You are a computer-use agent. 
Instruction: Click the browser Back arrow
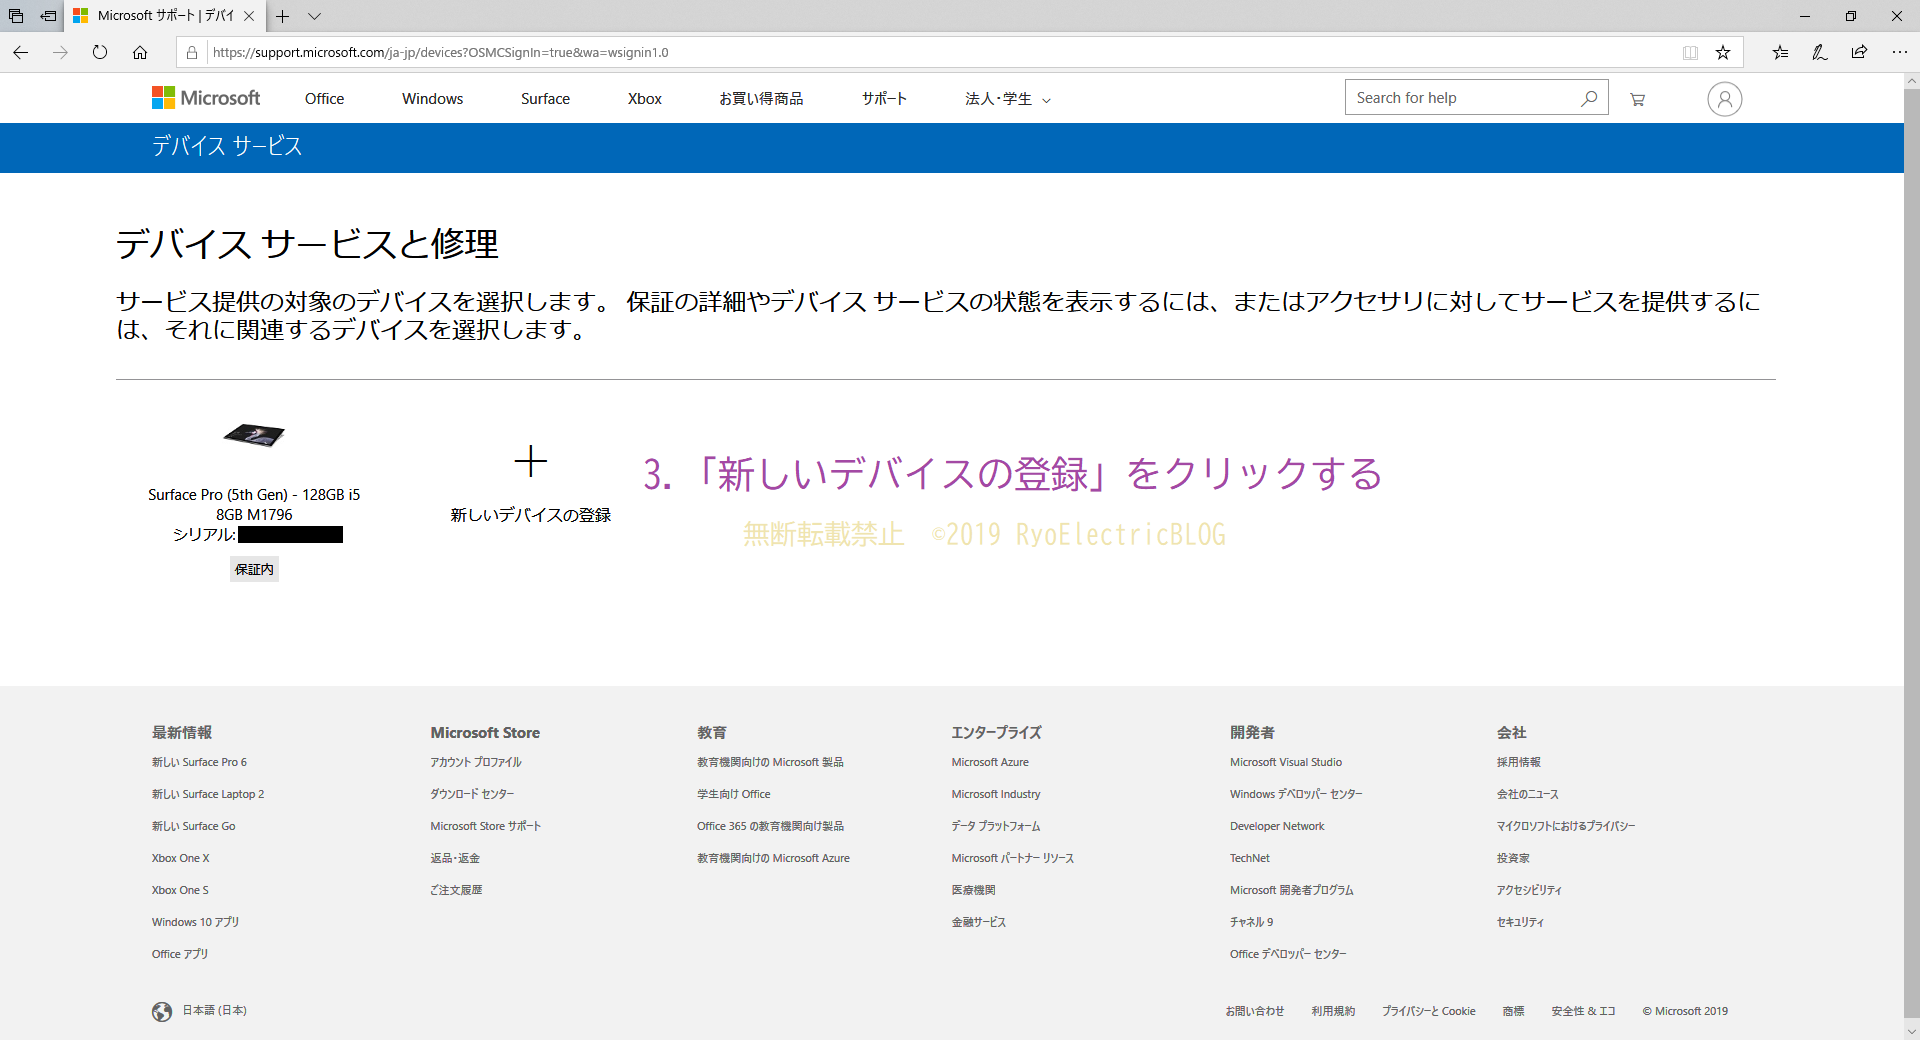pyautogui.click(x=20, y=52)
